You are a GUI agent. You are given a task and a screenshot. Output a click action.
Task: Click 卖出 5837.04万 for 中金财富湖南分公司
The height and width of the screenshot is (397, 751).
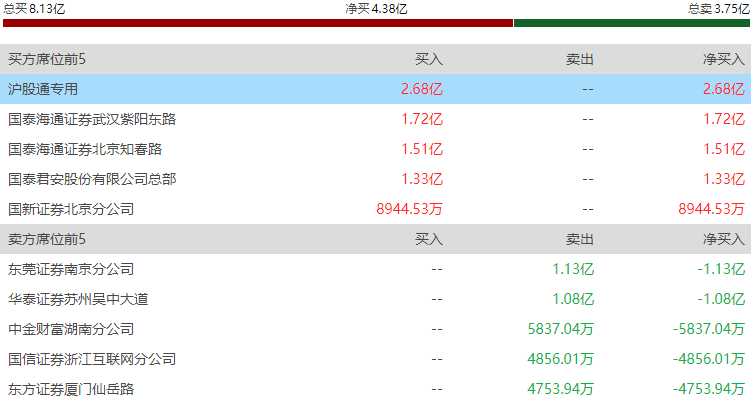click(560, 329)
